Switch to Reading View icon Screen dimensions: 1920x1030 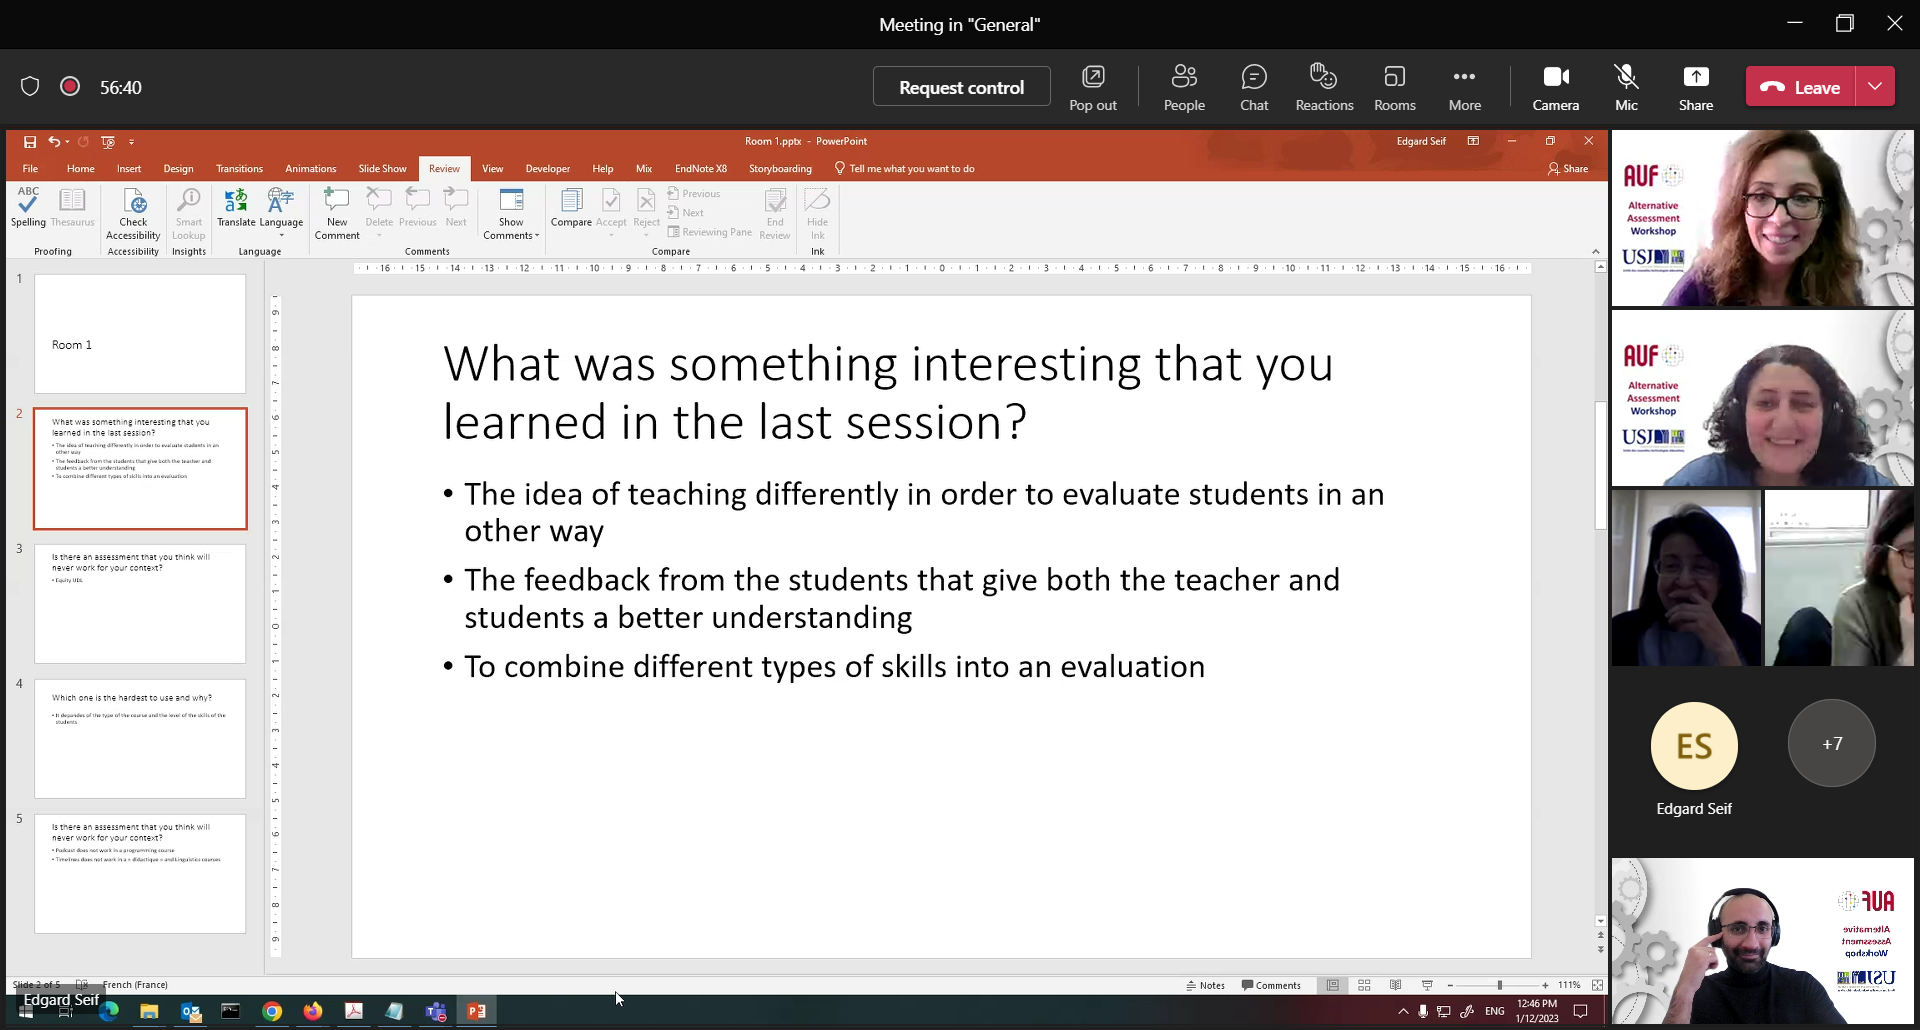click(x=1396, y=985)
